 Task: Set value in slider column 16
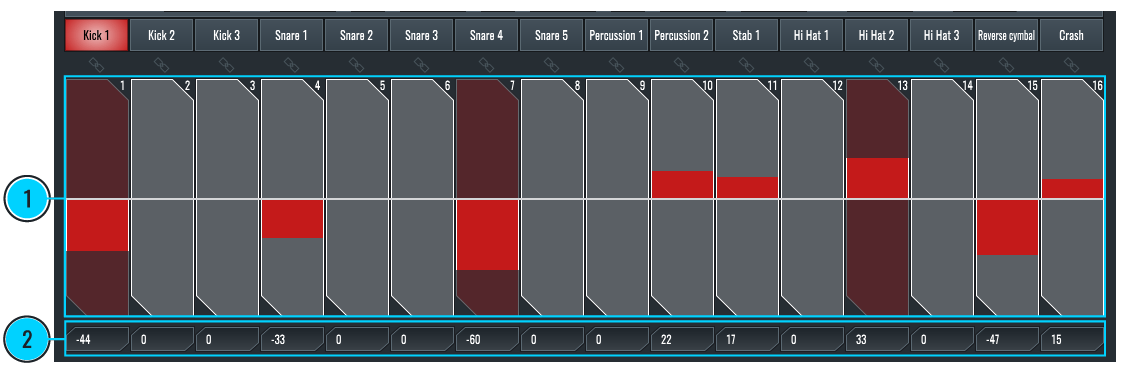[x=1072, y=197]
